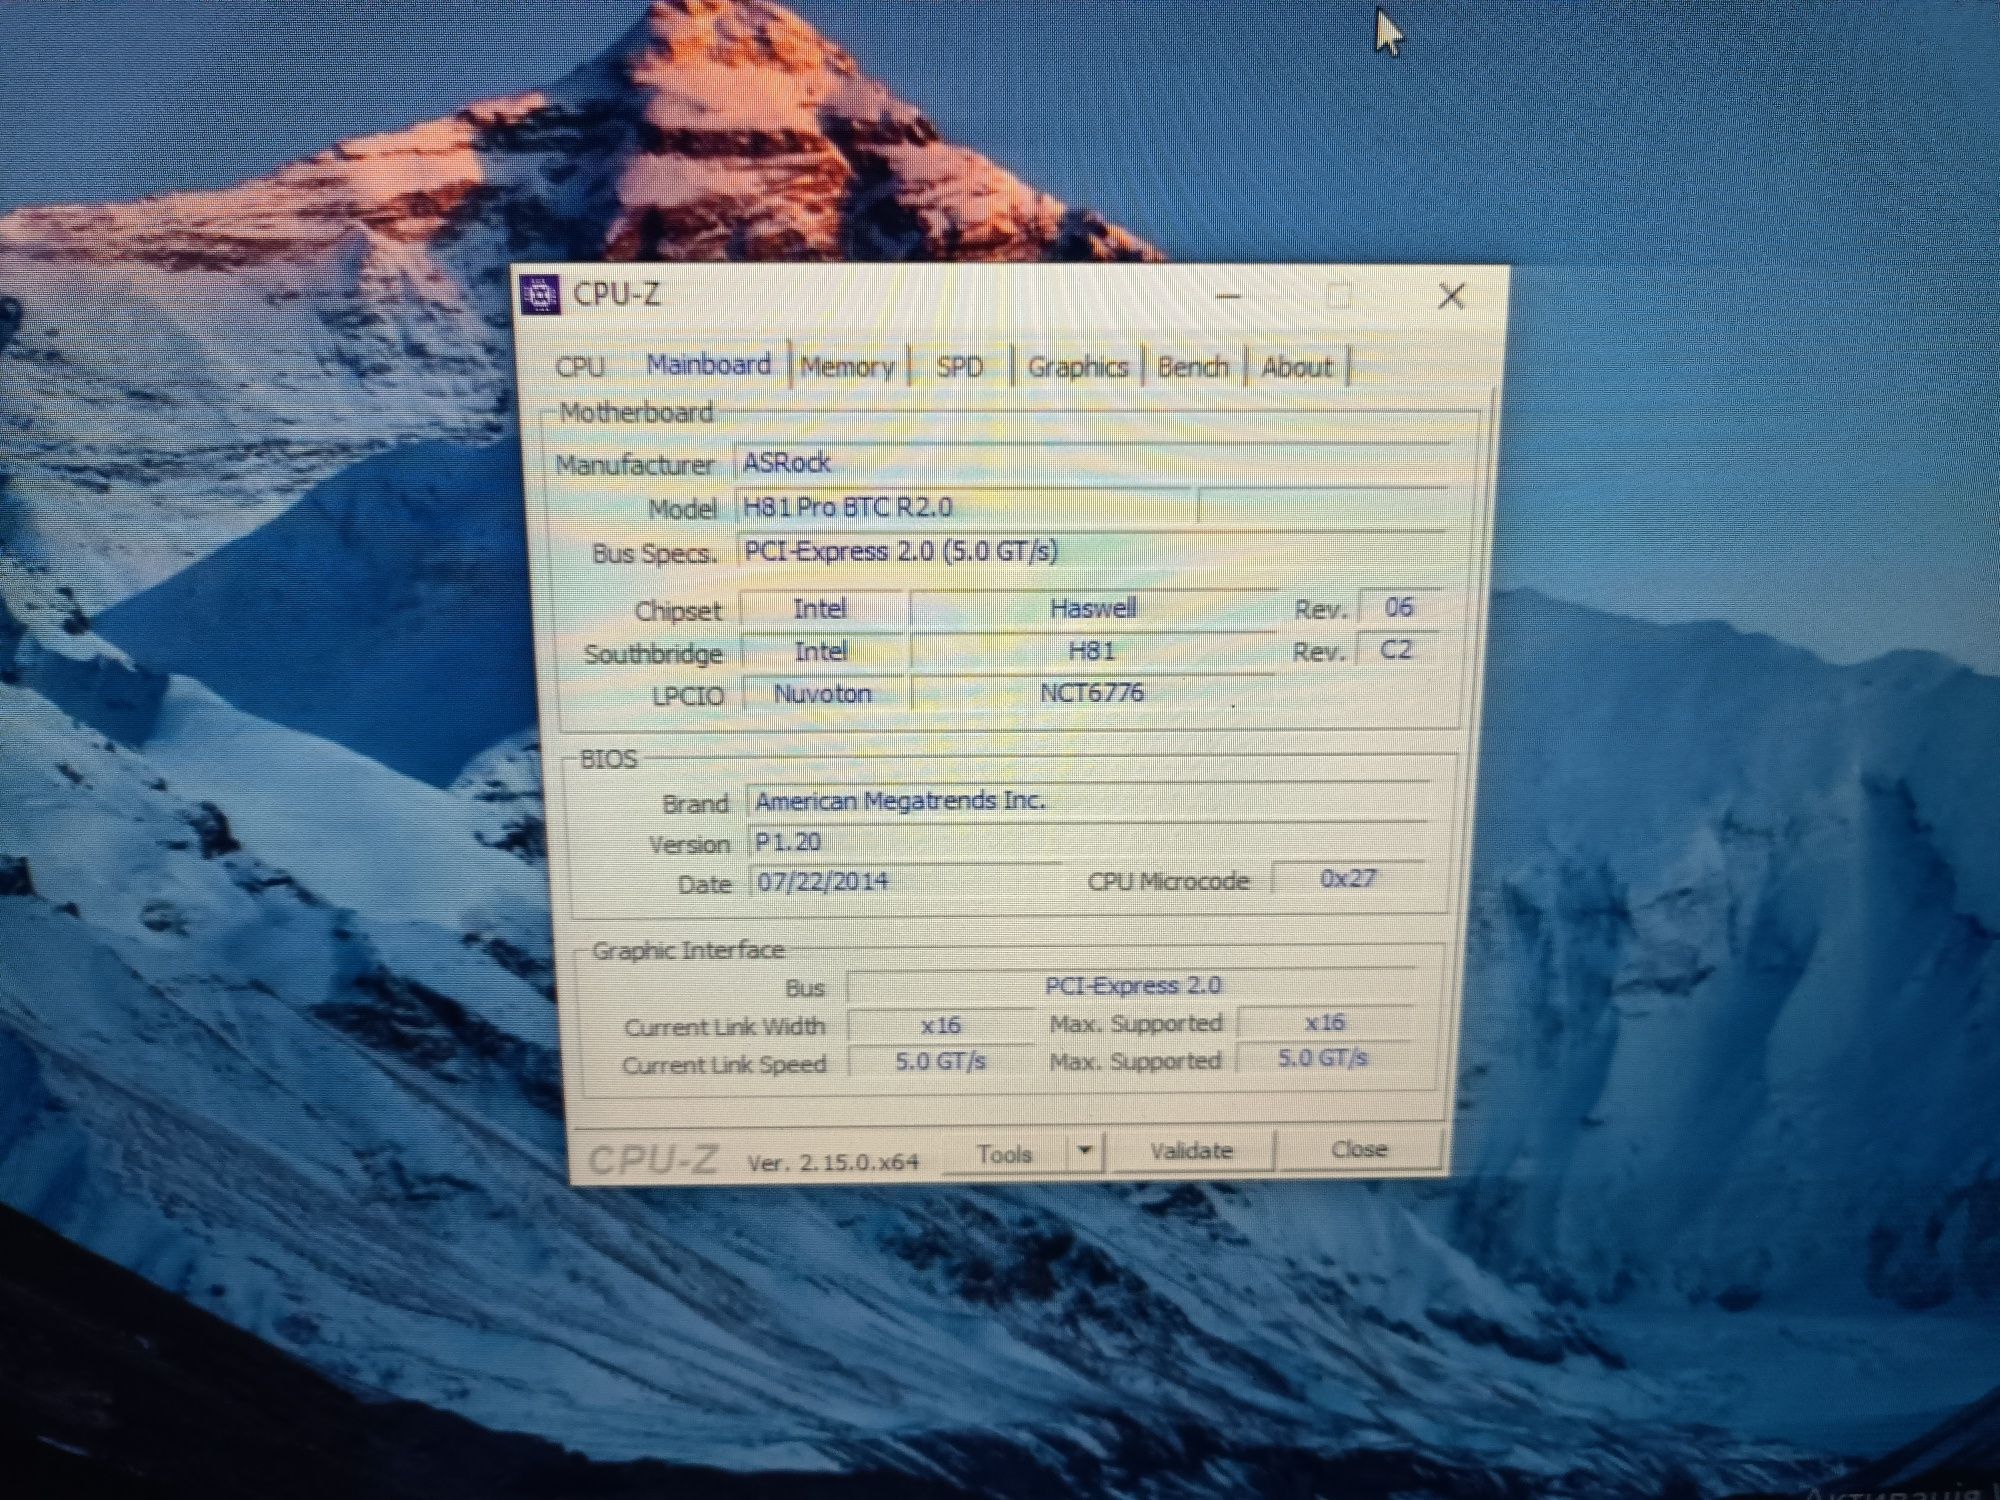Click the American Megatrends Inc. BIOS brand

(x=1088, y=801)
